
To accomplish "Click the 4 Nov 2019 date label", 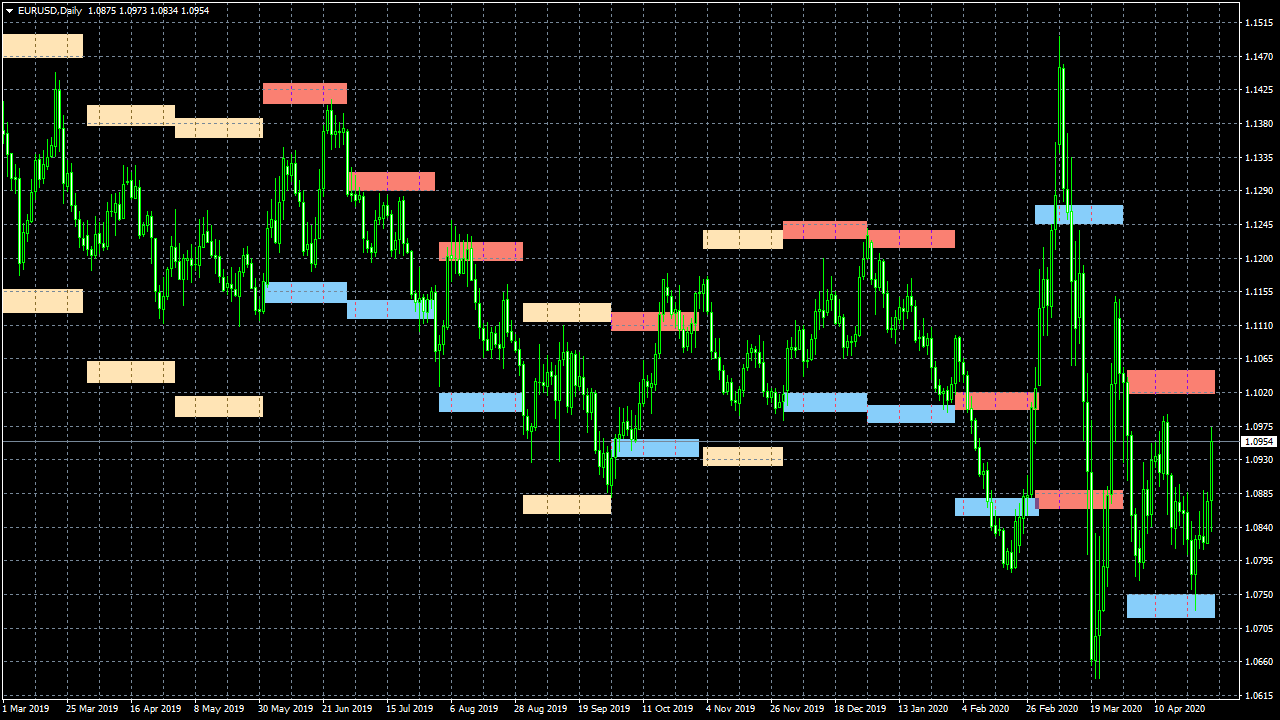I will tap(730, 709).
